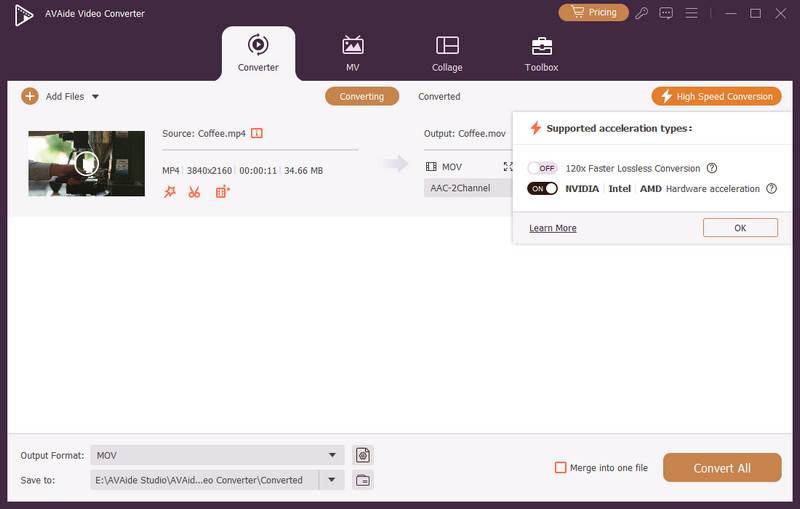This screenshot has height=509, width=800.
Task: Click the enhance video icon
Action: 222,192
